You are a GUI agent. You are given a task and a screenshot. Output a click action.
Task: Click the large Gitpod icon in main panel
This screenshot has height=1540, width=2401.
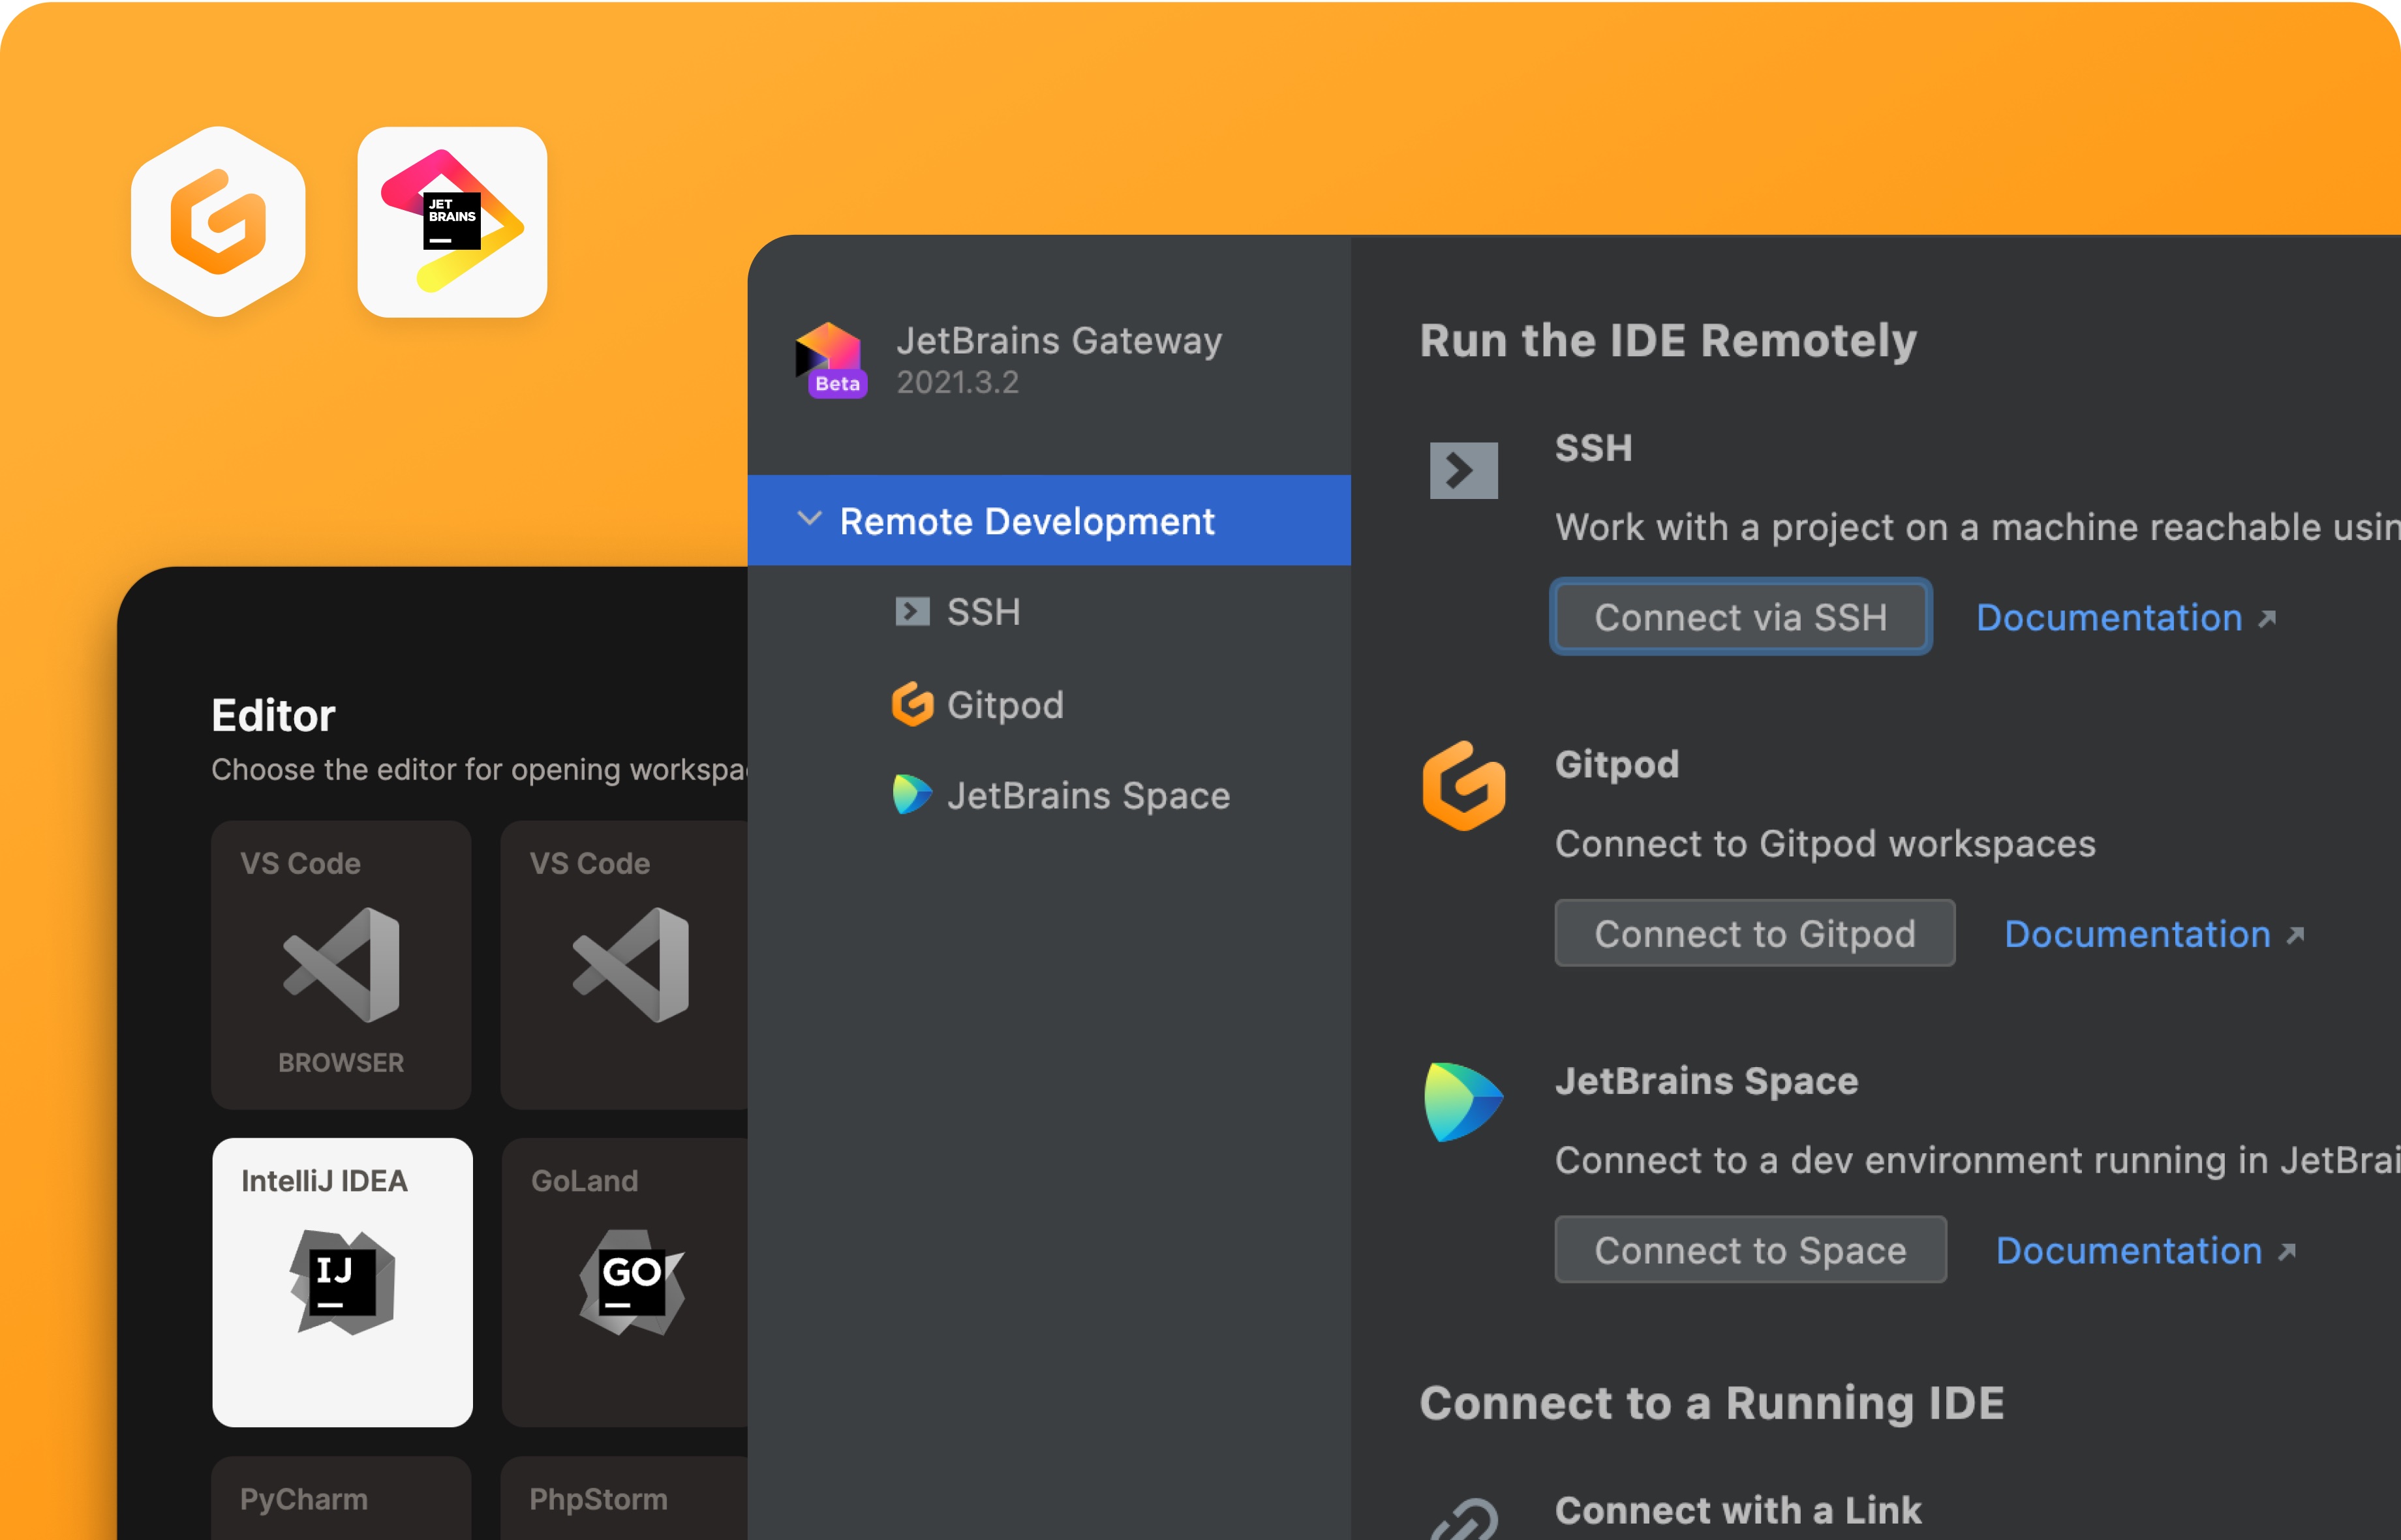[x=1463, y=786]
